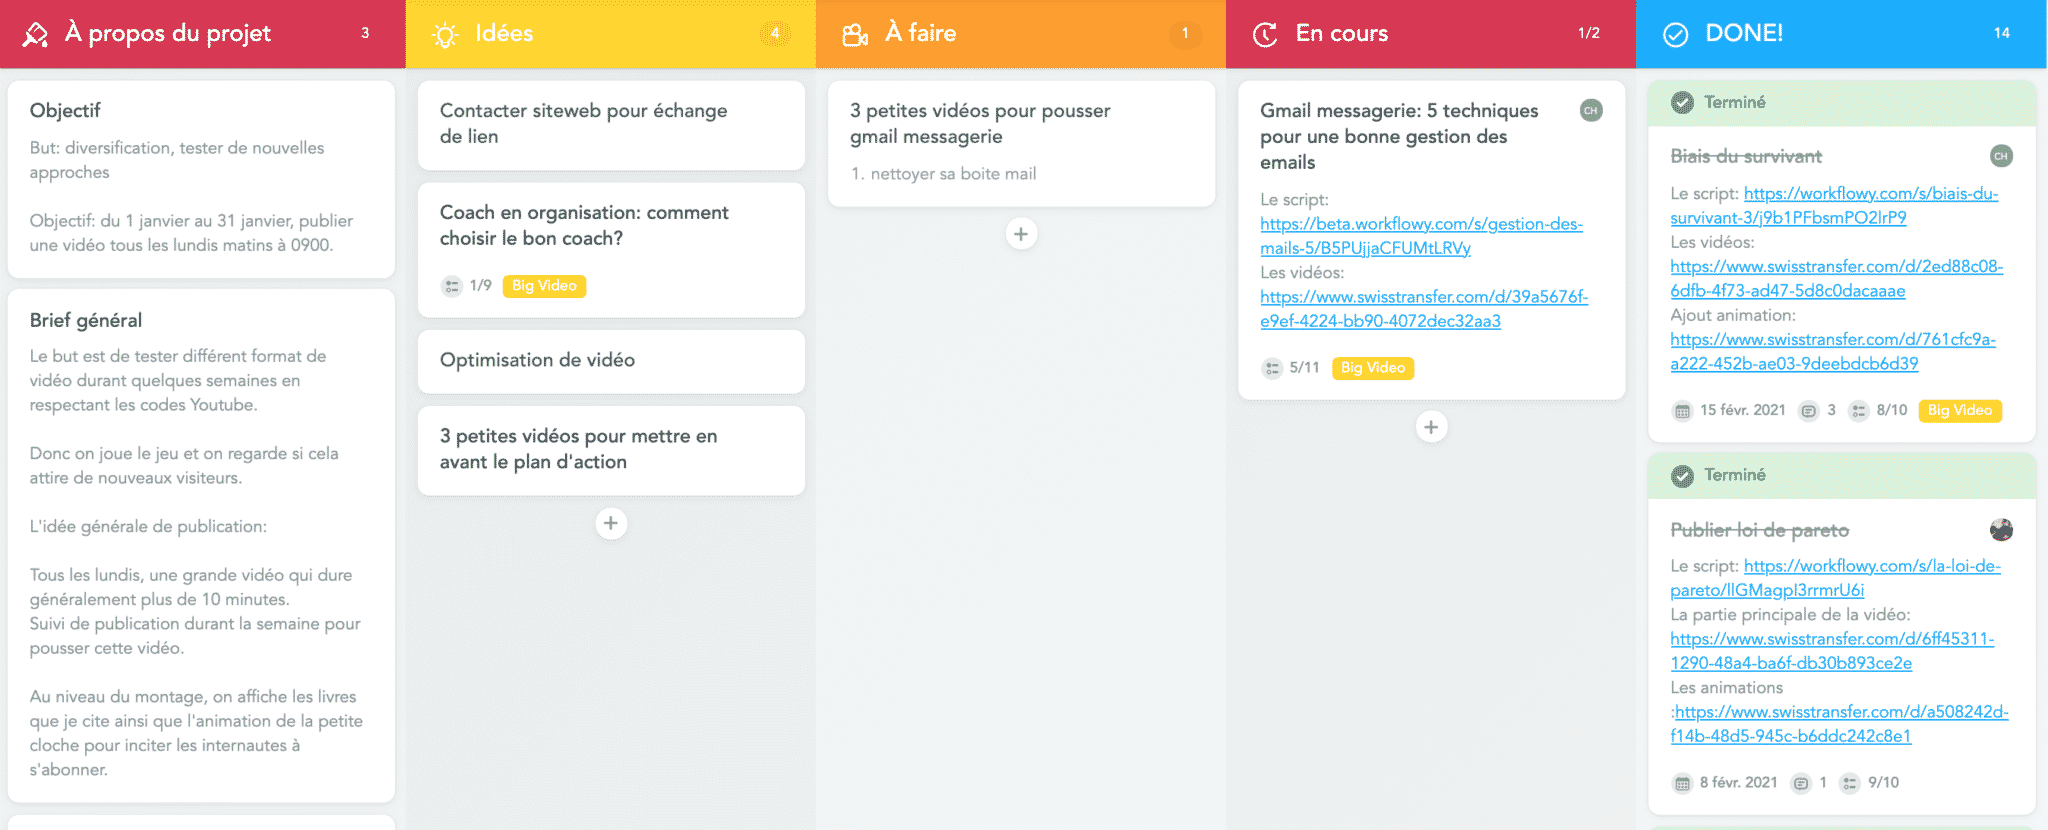Click the checkmark circle icon in the DONE! header
The height and width of the screenshot is (830, 2048).
click(1674, 32)
